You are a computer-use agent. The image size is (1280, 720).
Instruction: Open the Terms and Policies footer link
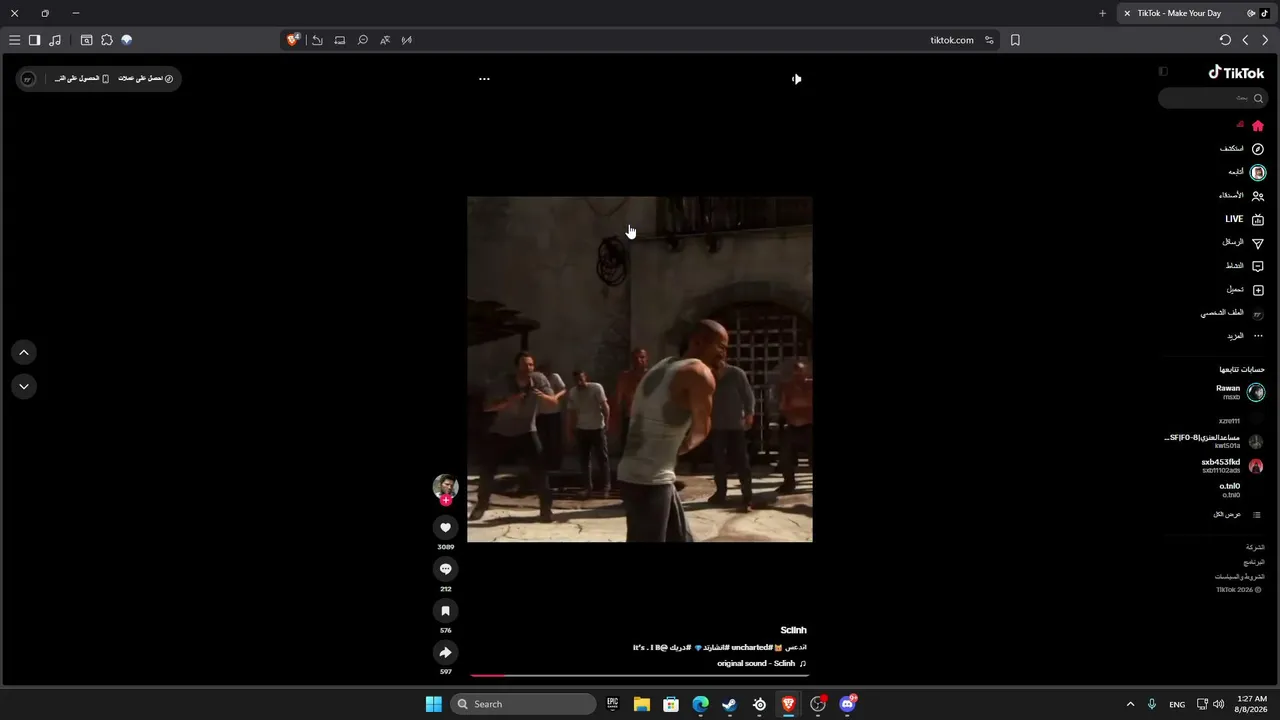(x=1240, y=577)
